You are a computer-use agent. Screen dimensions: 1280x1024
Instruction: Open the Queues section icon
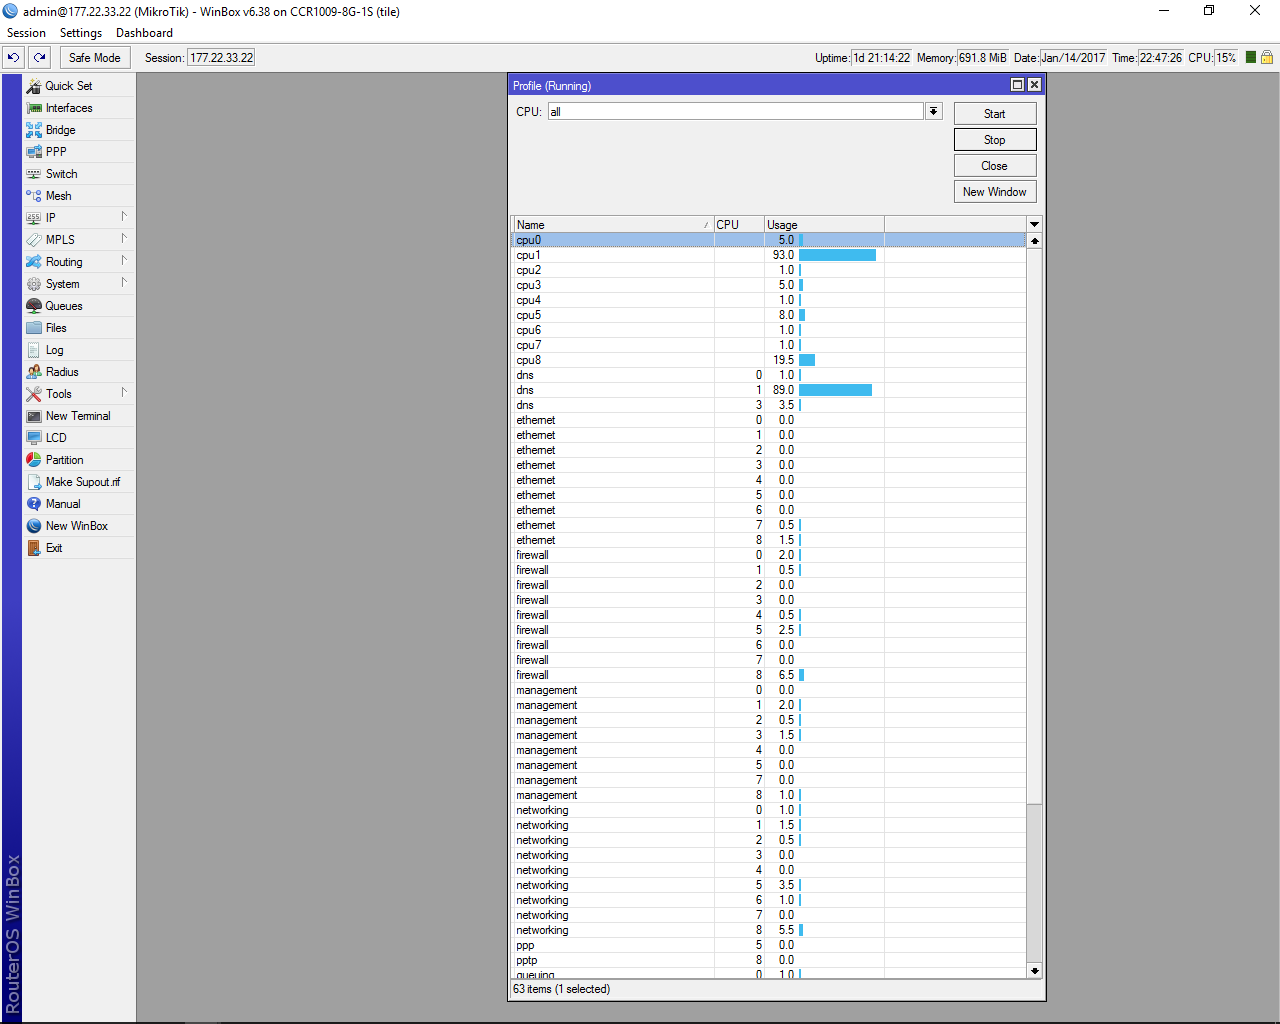click(x=34, y=306)
